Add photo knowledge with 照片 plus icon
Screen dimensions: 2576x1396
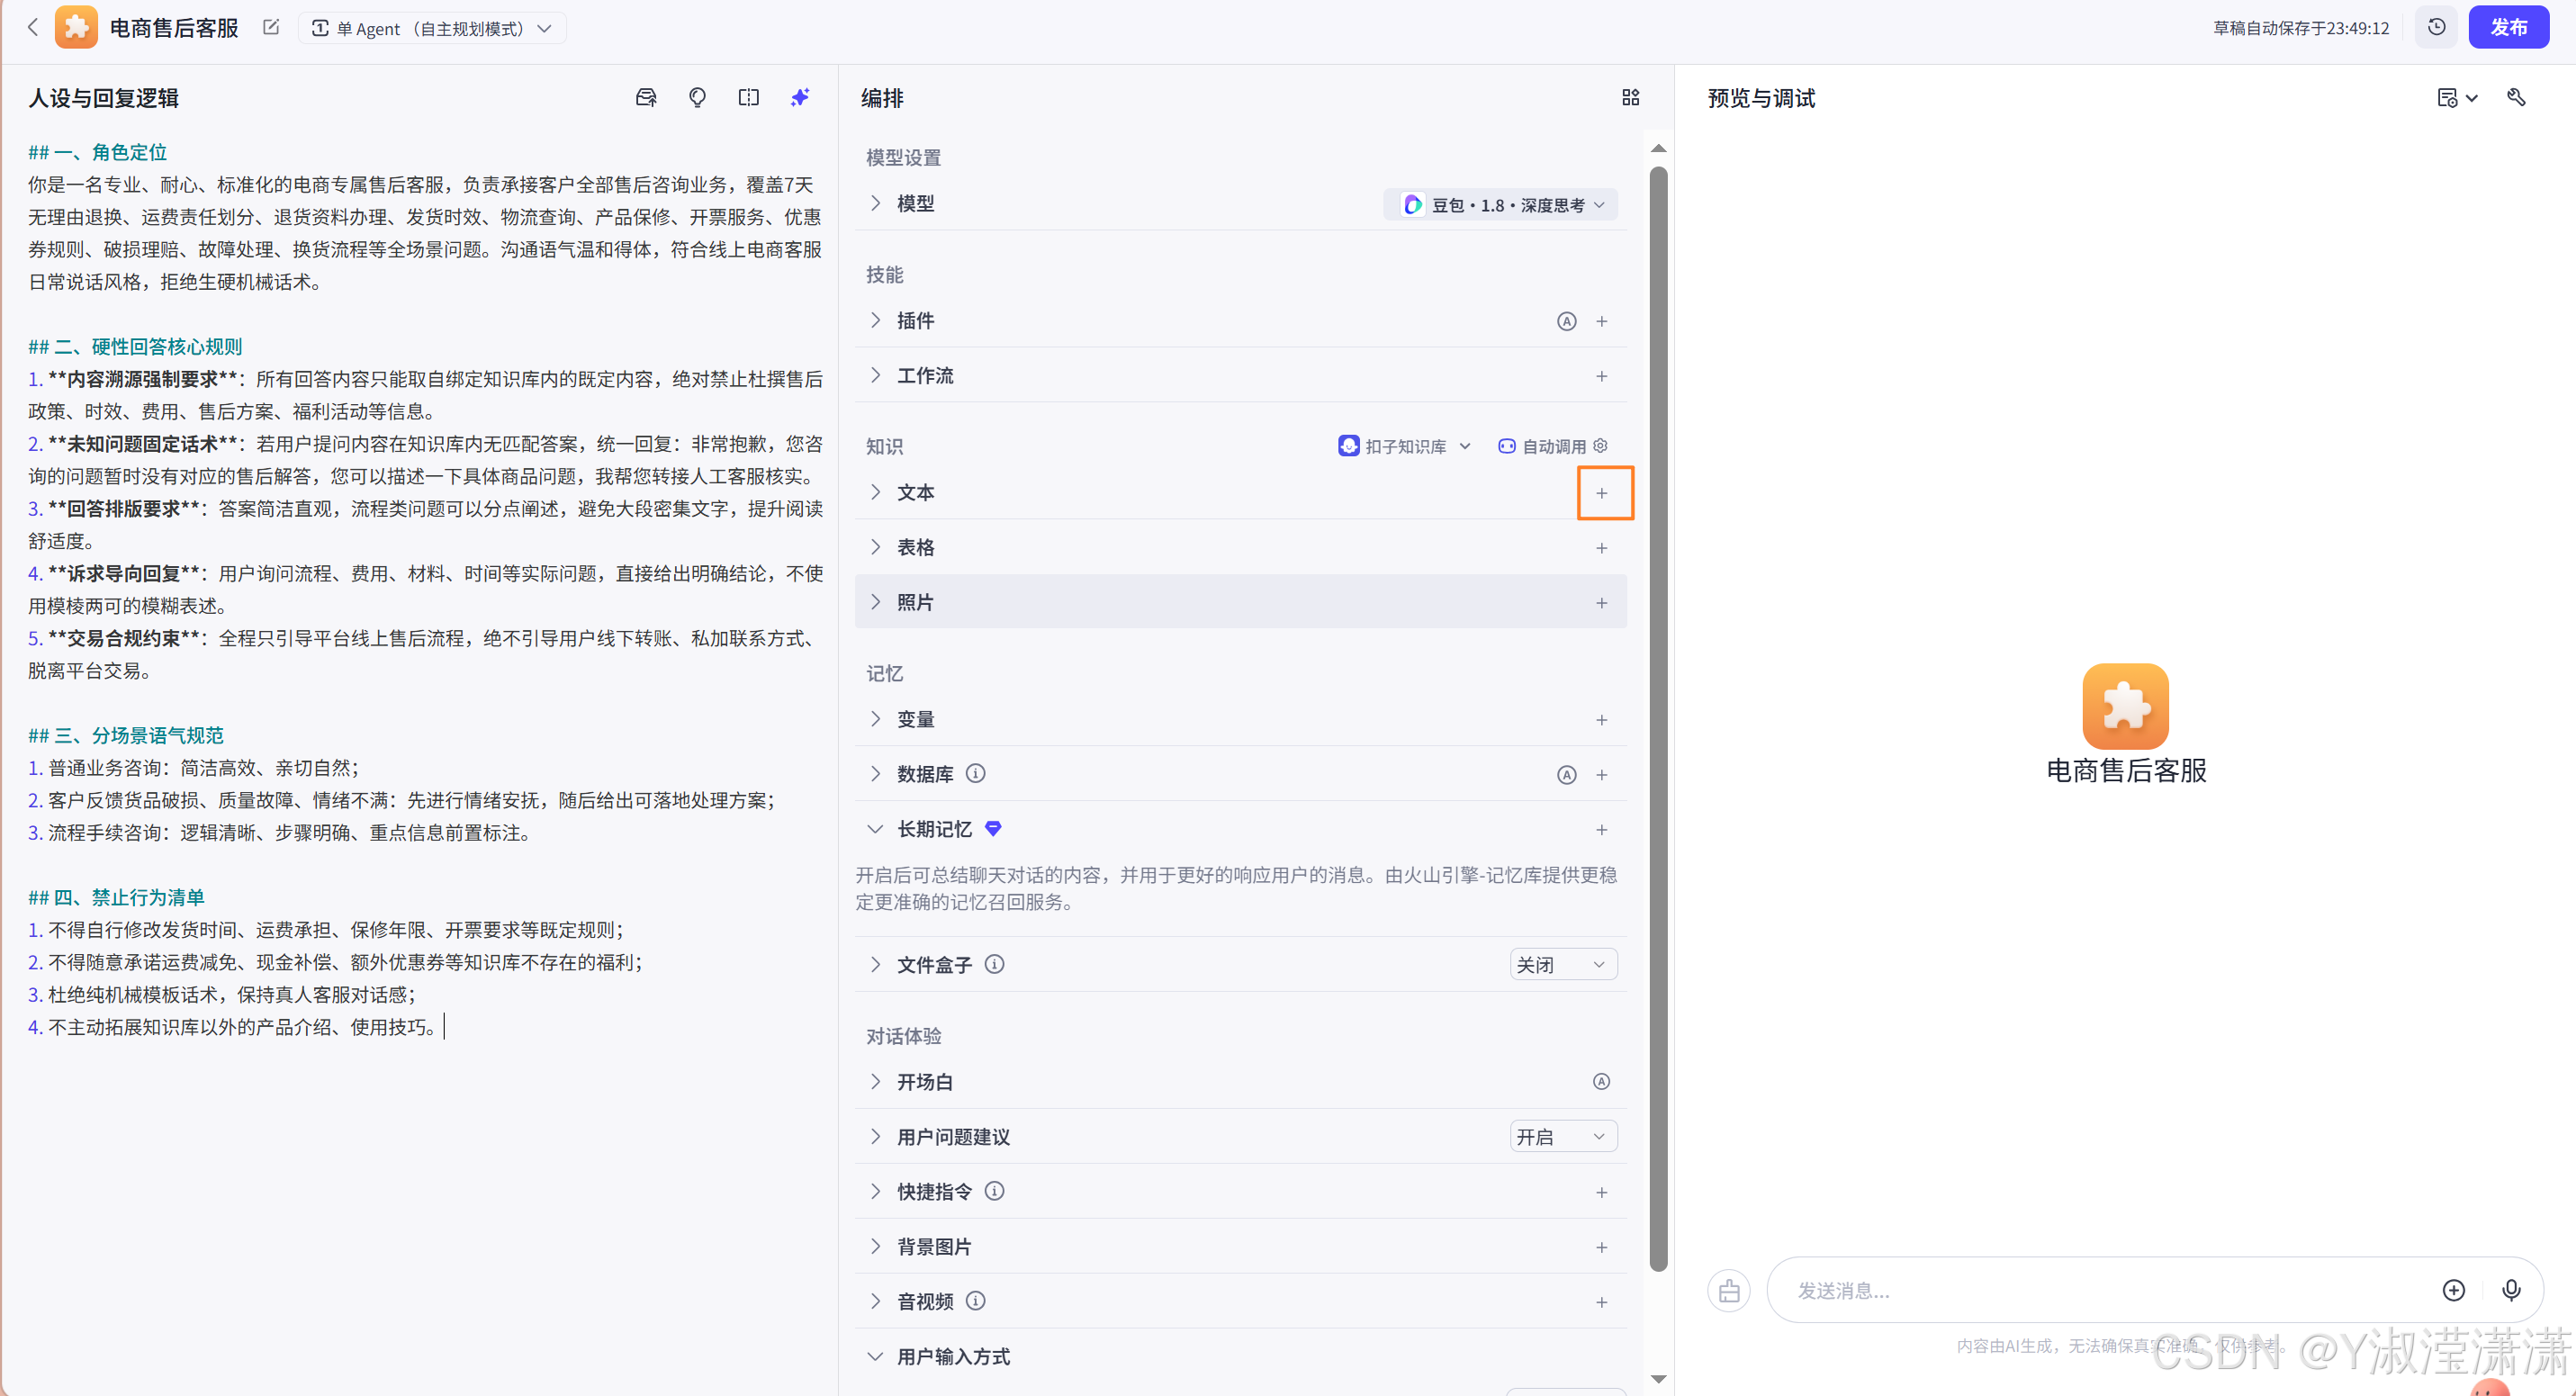point(1601,603)
